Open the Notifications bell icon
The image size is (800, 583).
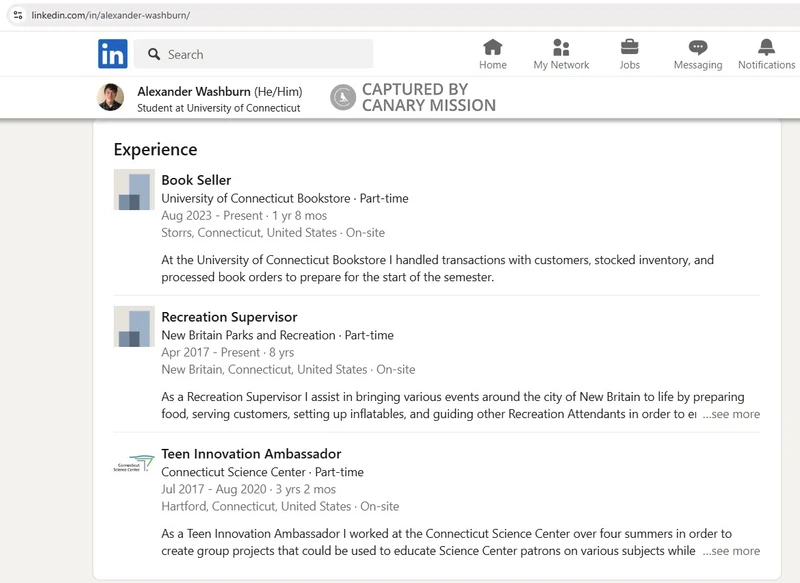coord(766,47)
